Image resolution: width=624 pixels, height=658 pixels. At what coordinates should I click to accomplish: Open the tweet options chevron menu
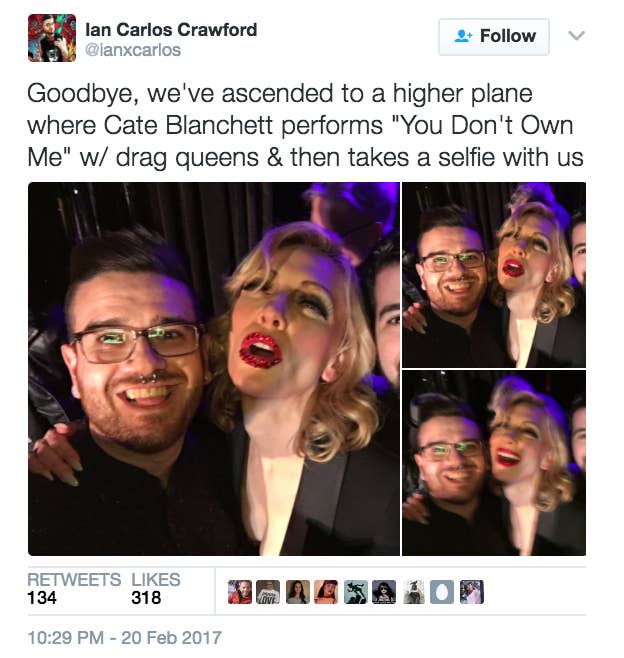click(x=577, y=36)
